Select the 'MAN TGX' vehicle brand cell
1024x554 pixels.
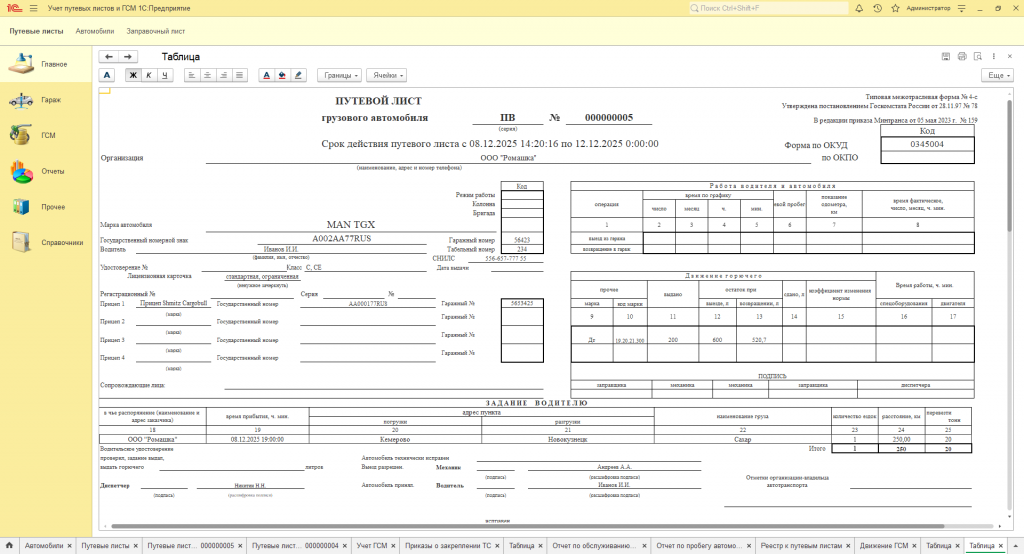[351, 225]
